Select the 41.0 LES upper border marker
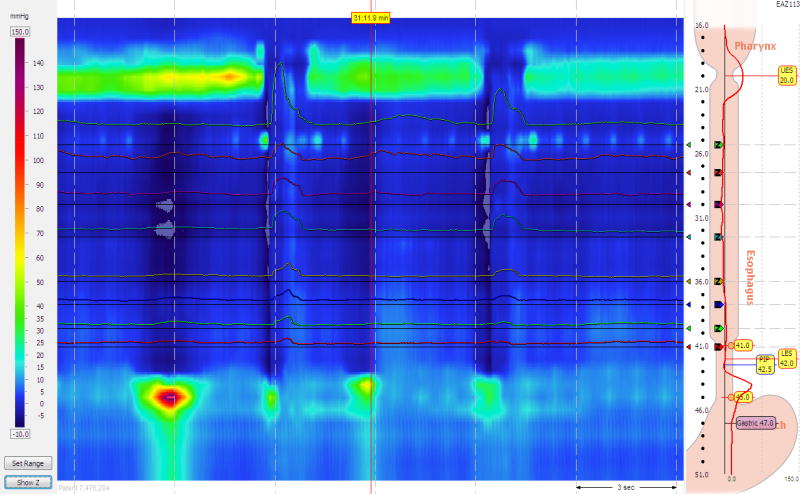The height and width of the screenshot is (494, 800). 742,345
